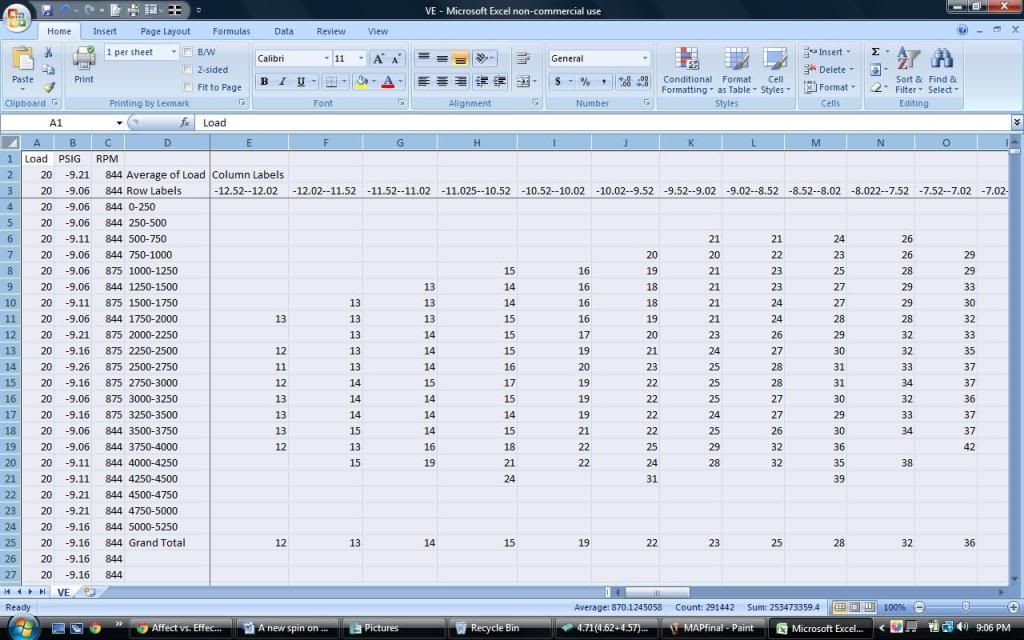Open Microsoft Office Excel Help

coord(962,30)
